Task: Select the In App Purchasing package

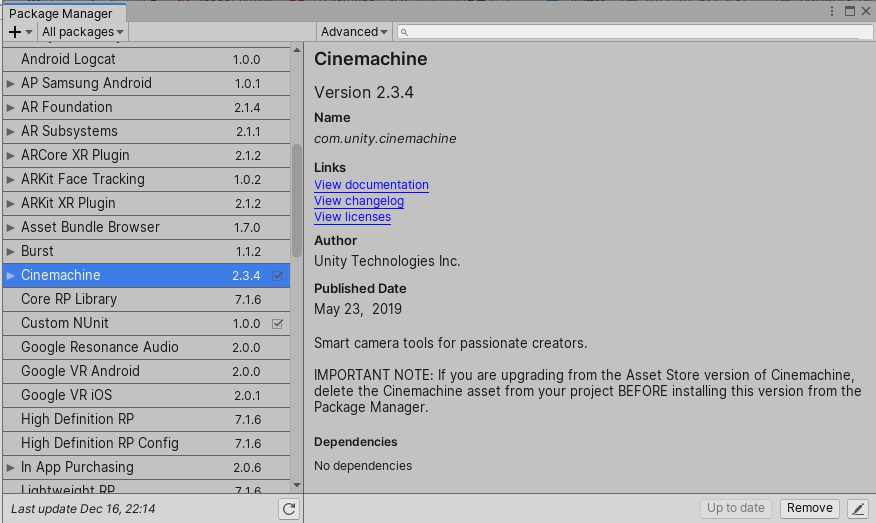Action: 146,468
